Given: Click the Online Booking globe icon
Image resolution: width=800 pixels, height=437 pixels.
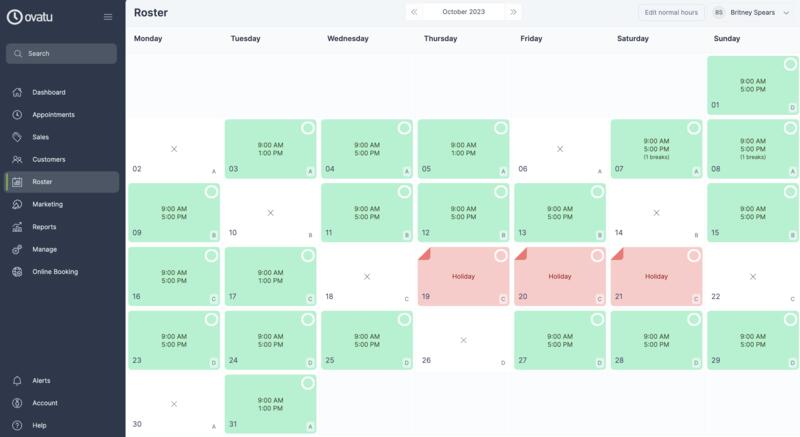Looking at the screenshot, I should (17, 272).
